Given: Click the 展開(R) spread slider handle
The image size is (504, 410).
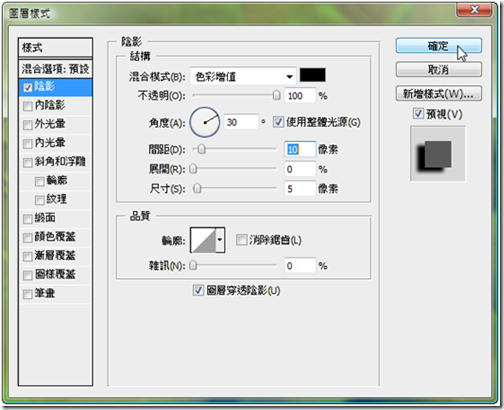Looking at the screenshot, I should click(x=193, y=169).
